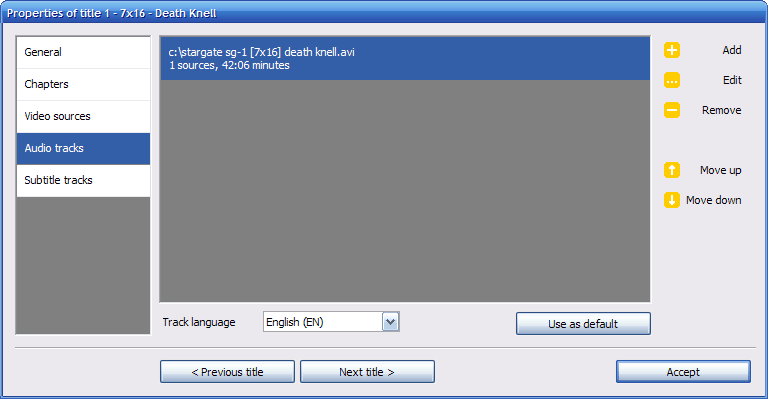Click the yellow plus Add icon
768x399 pixels.
coord(672,50)
